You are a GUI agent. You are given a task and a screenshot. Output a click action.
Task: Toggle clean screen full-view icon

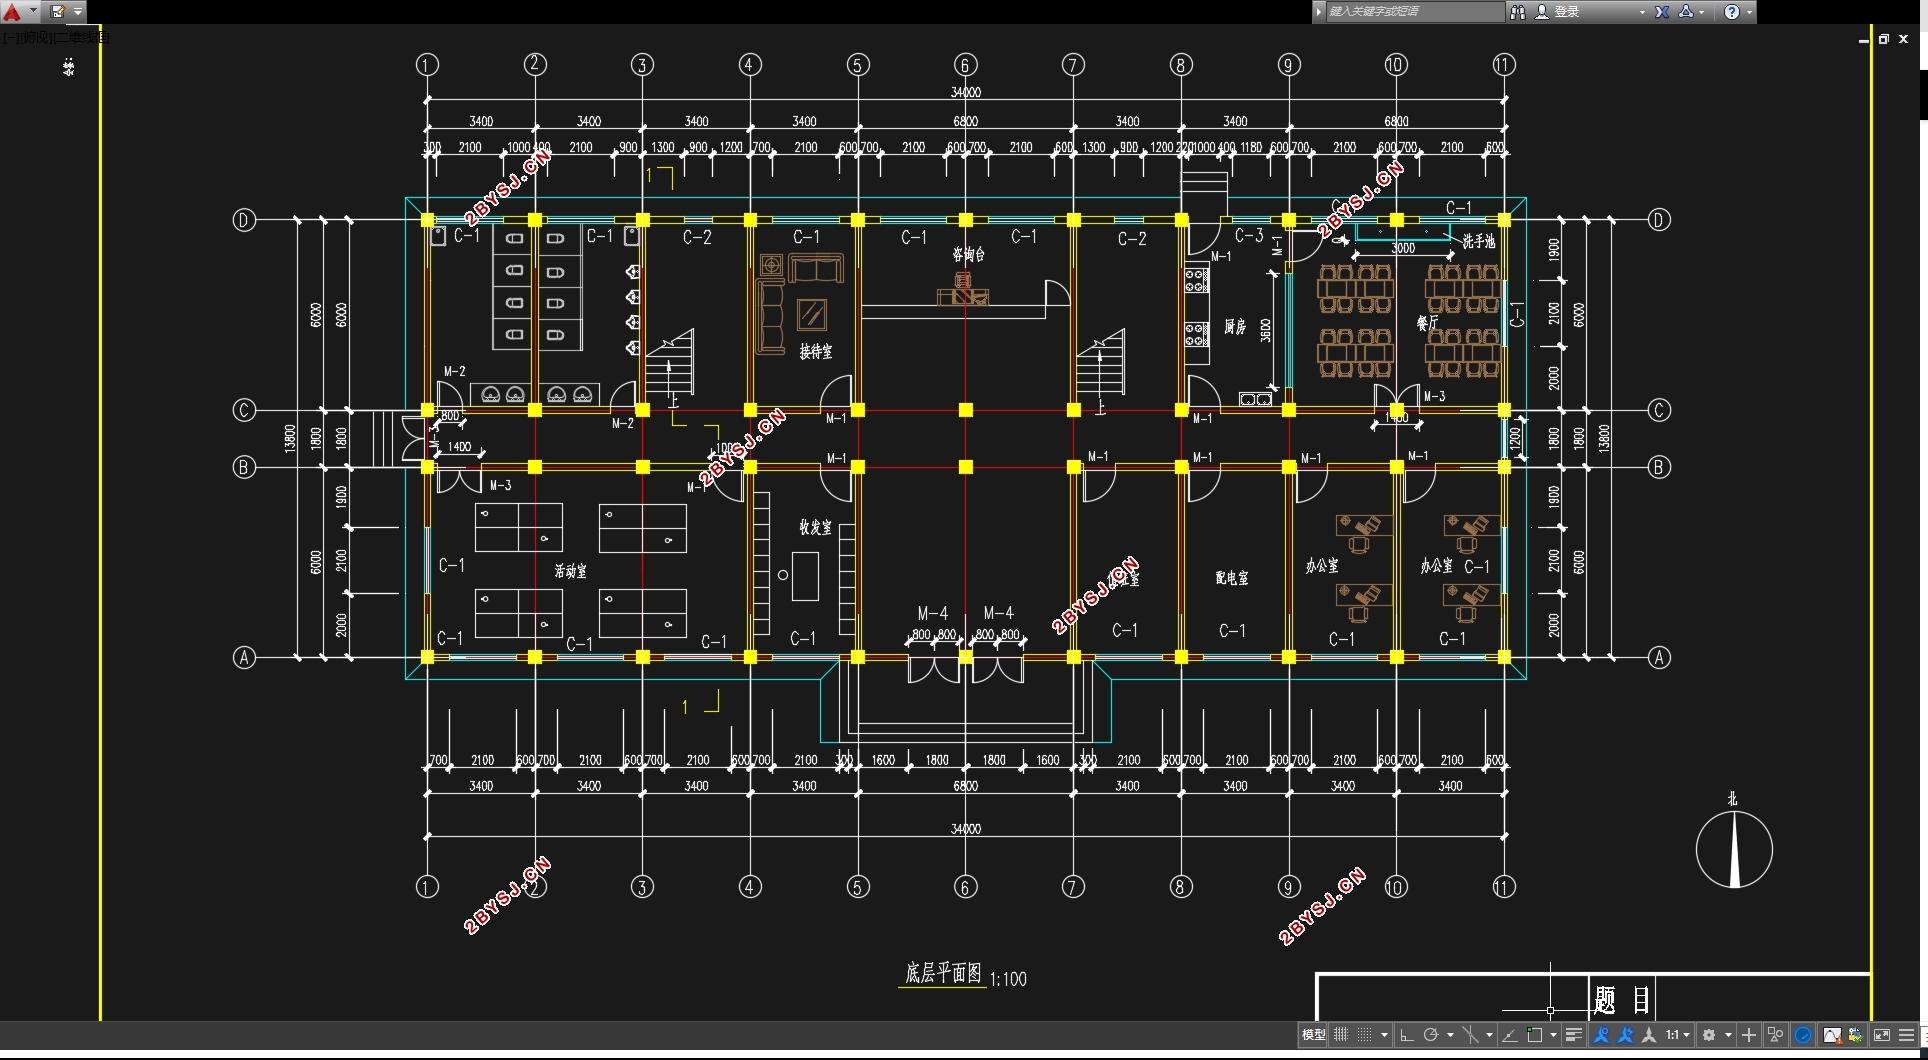tap(1882, 1035)
